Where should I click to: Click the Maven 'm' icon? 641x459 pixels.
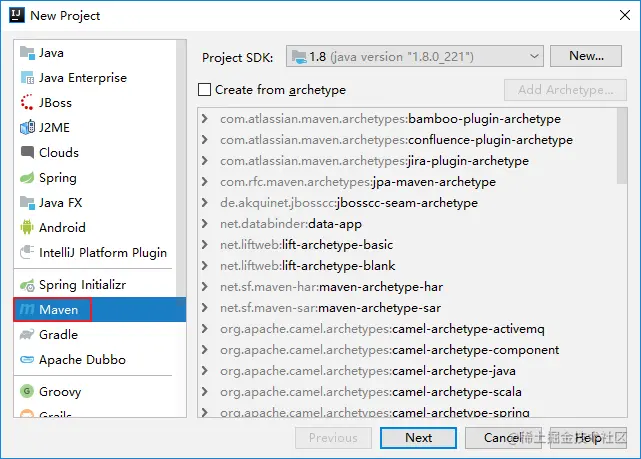coord(27,309)
